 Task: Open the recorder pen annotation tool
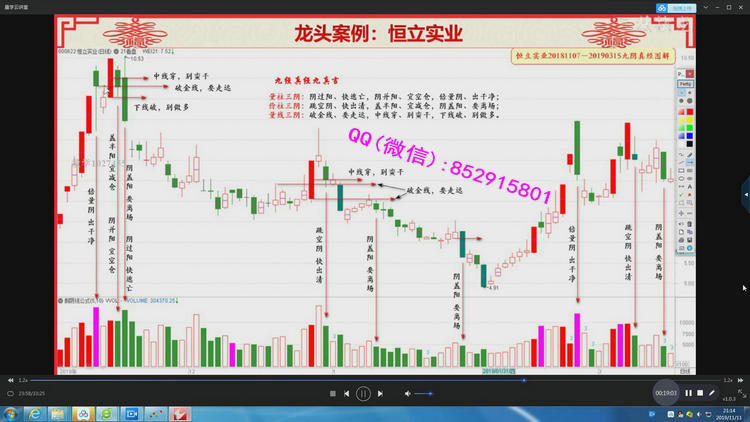click(x=712, y=393)
